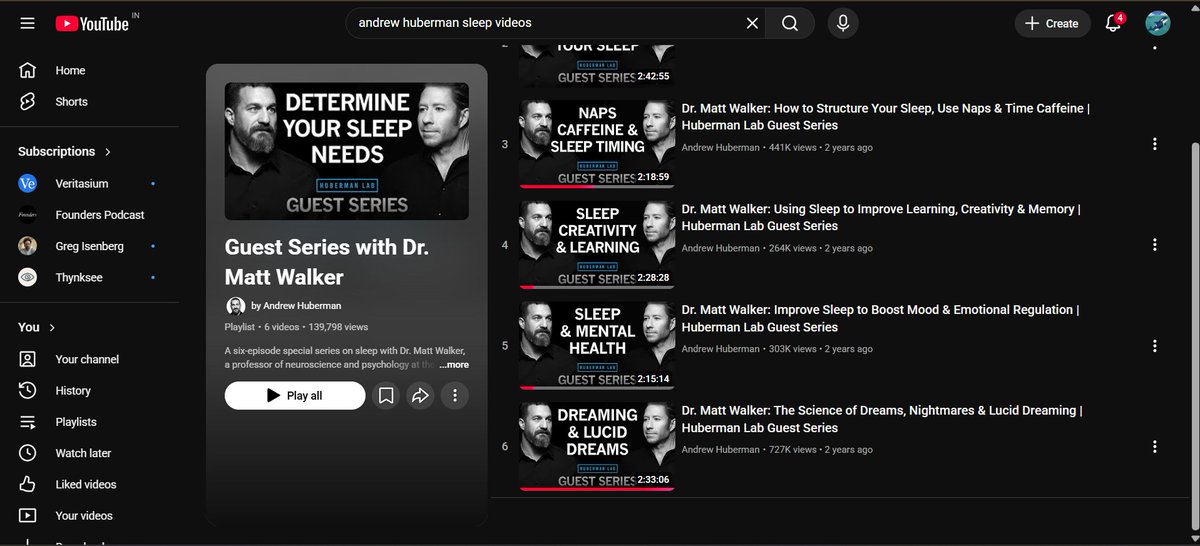Viewport: 1200px width, 546px height.
Task: Open title 'The Science of Dreams' video
Action: (882, 419)
